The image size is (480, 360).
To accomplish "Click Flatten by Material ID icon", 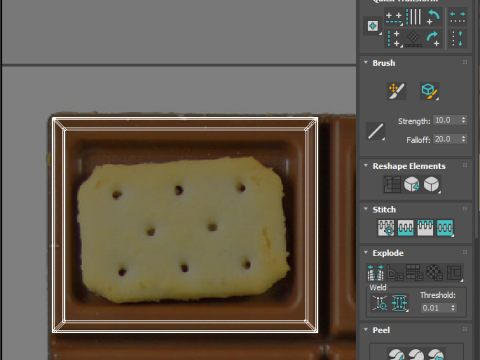I will [x=435, y=273].
